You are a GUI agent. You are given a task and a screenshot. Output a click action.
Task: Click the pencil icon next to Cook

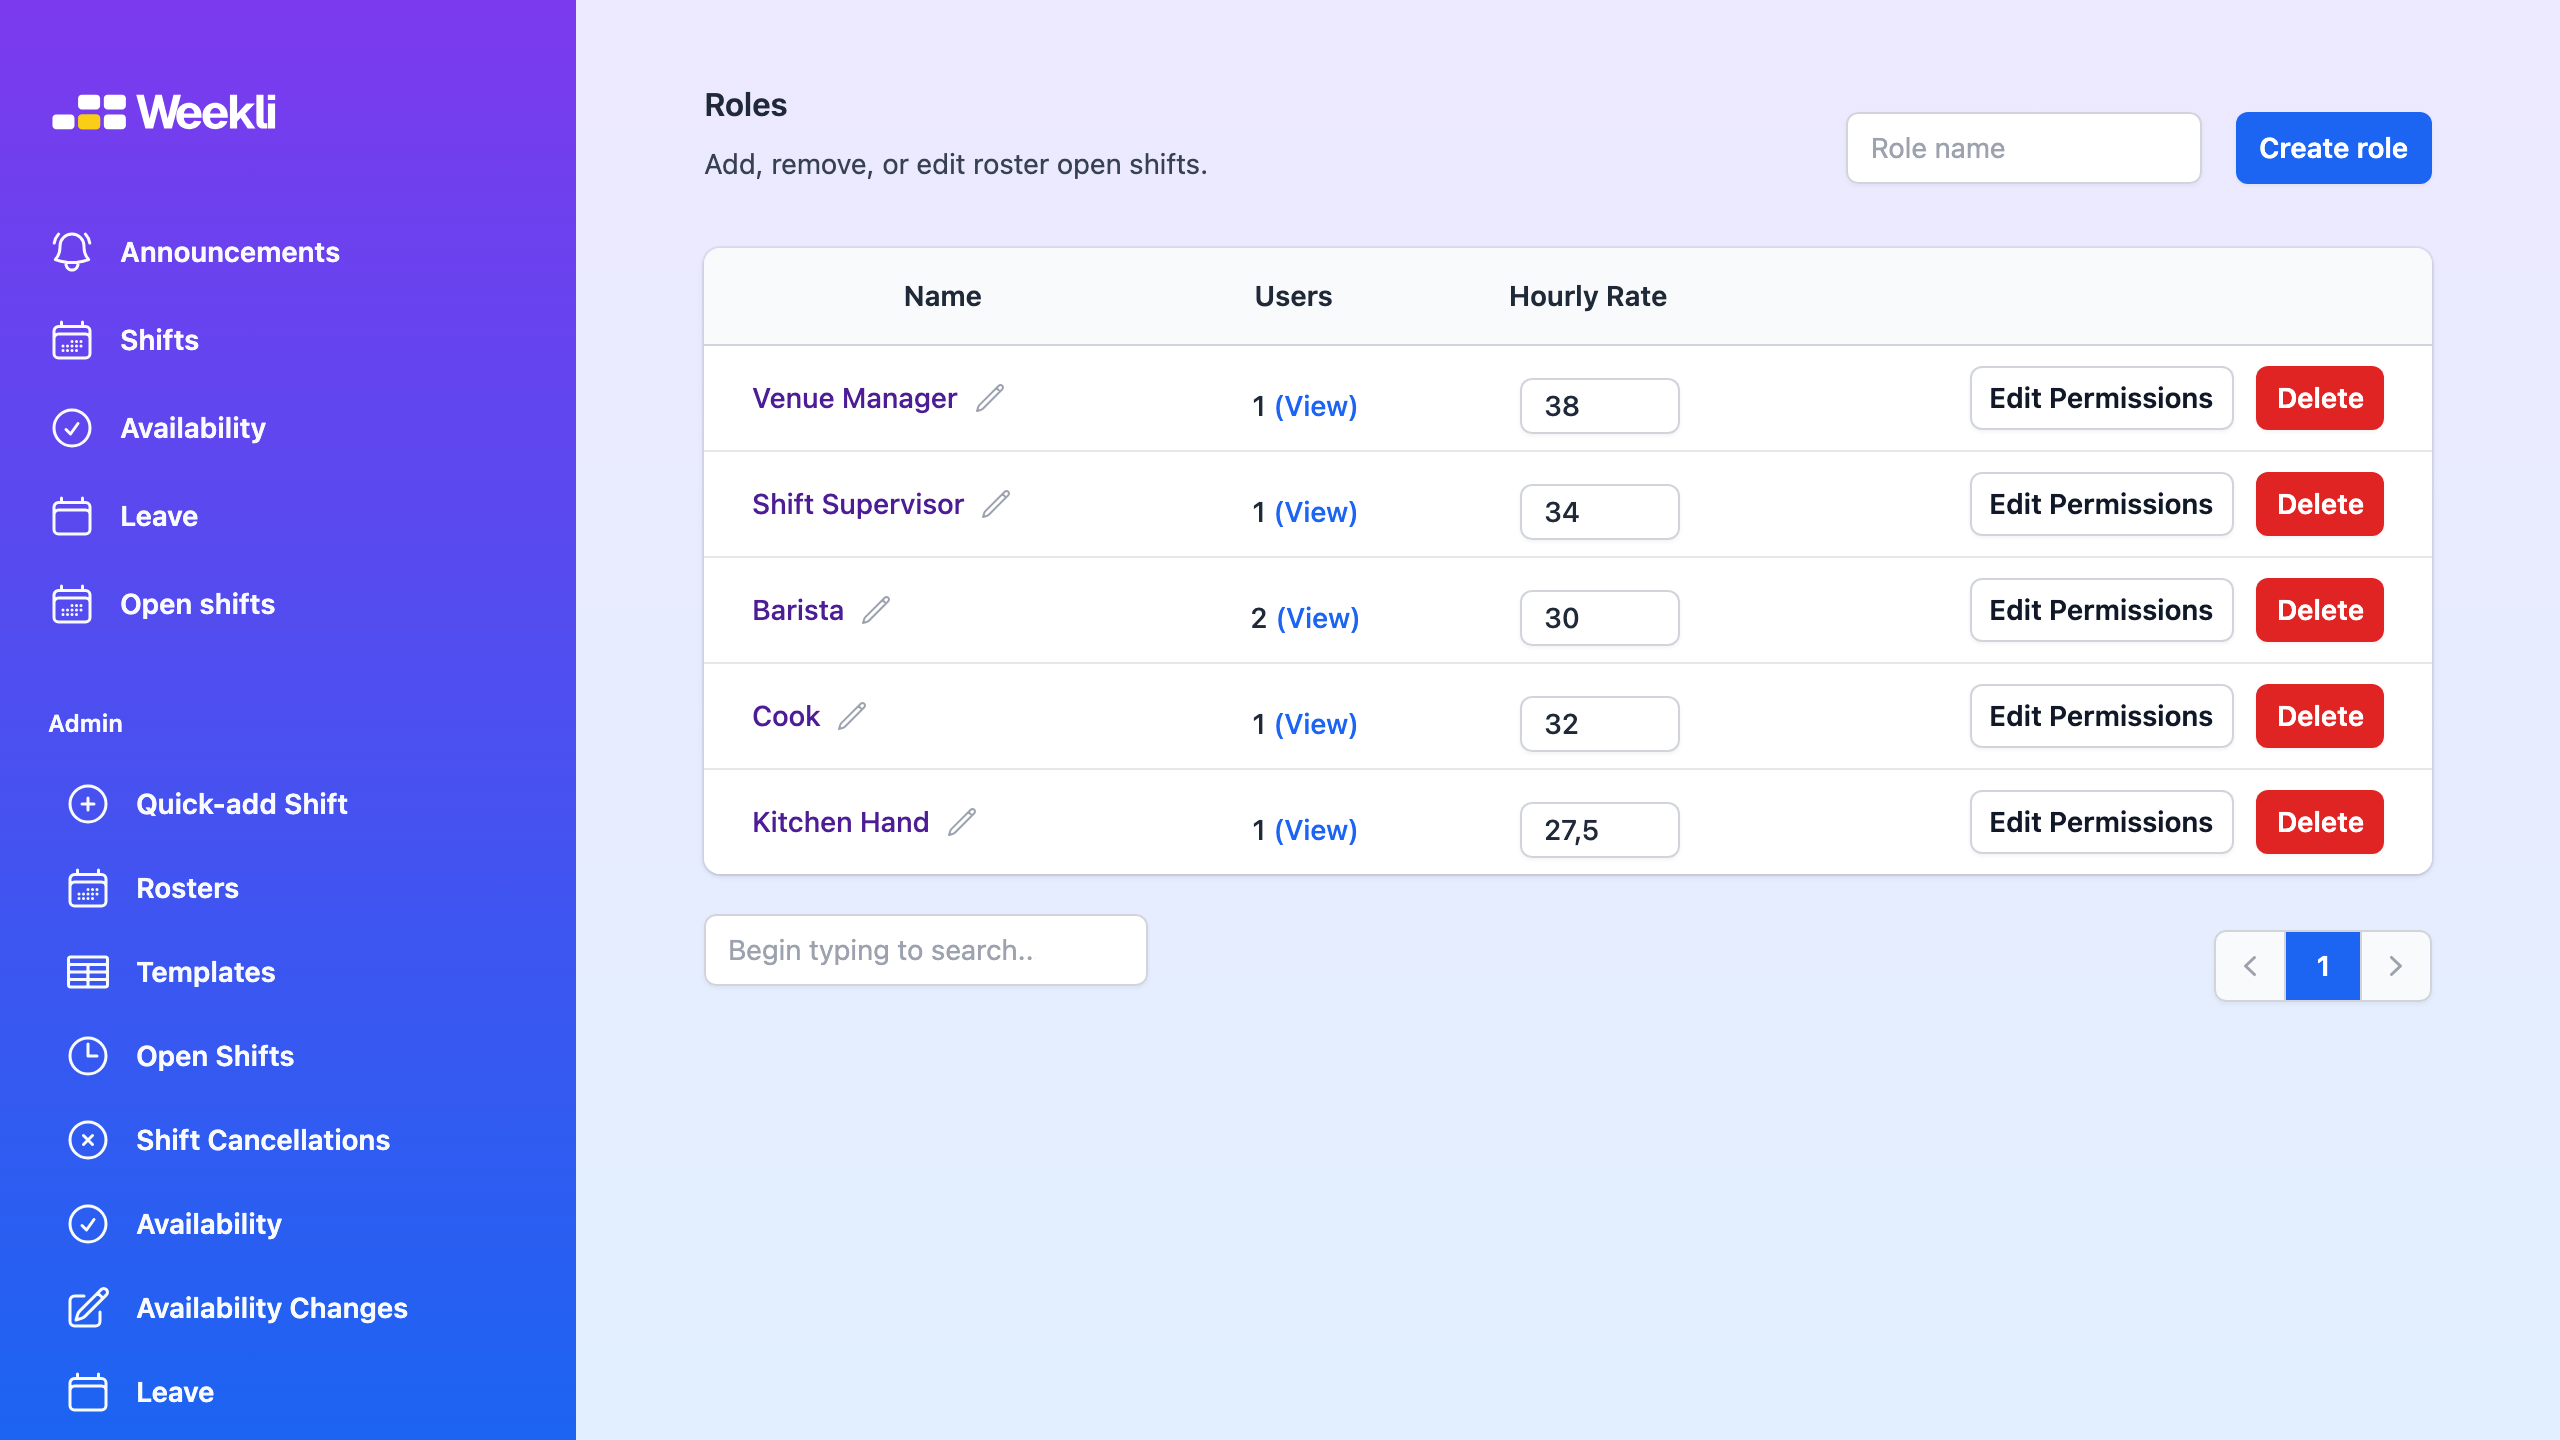(852, 716)
